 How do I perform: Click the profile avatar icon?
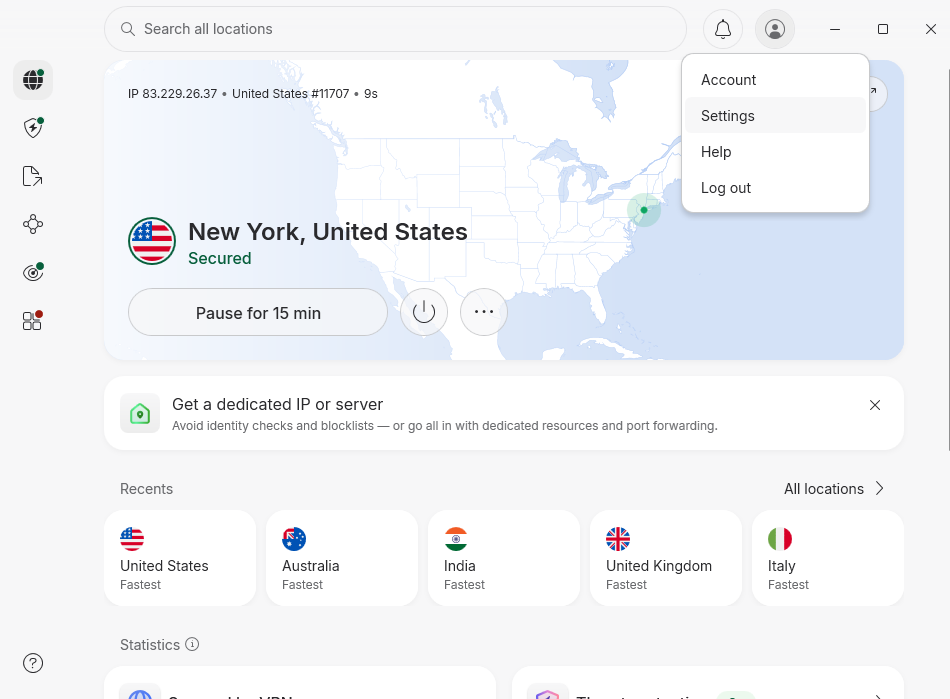775,29
